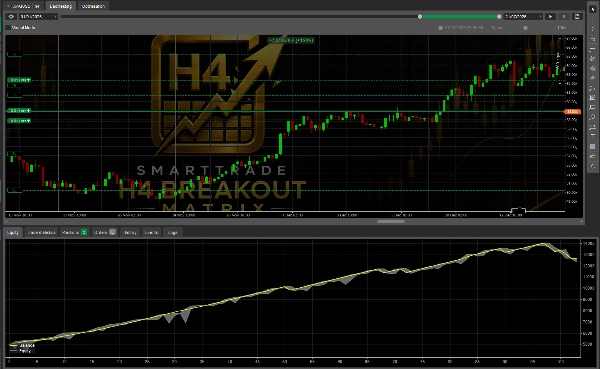
Task: Click the chart horizontal scrollbar thumb
Action: [x=391, y=221]
